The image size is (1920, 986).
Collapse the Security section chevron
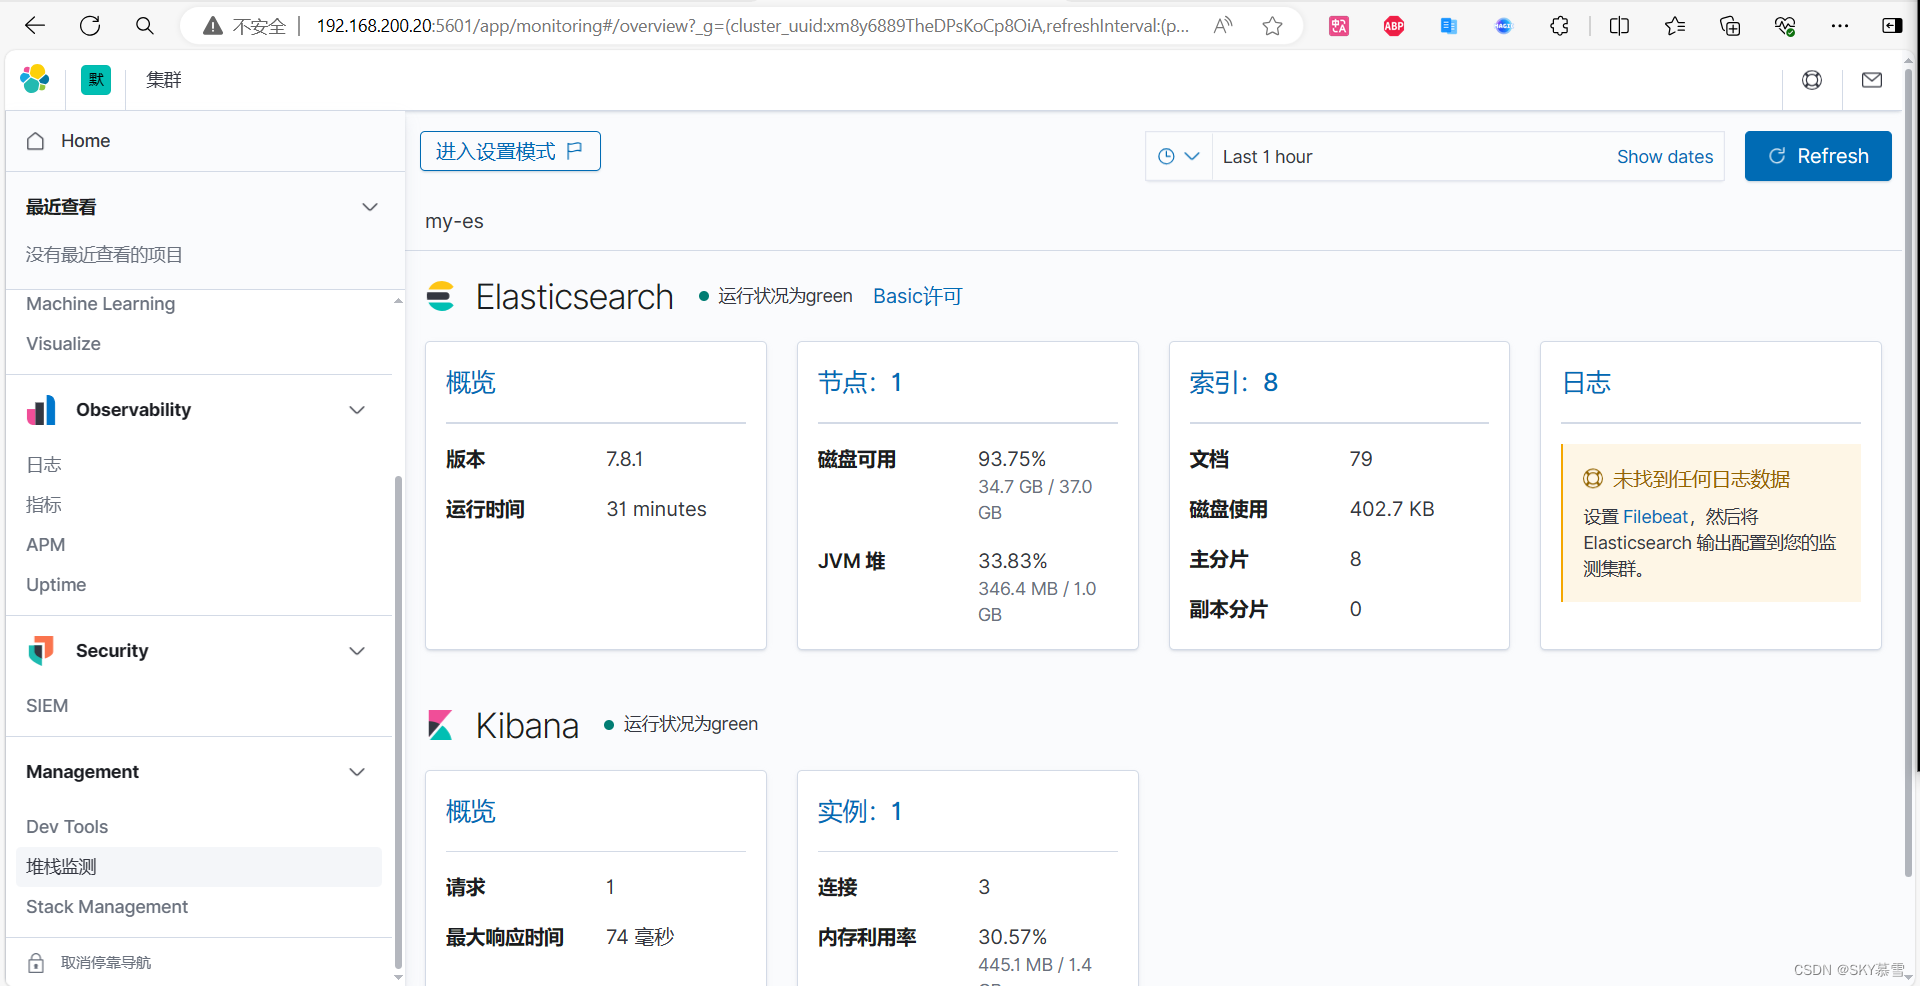357,651
